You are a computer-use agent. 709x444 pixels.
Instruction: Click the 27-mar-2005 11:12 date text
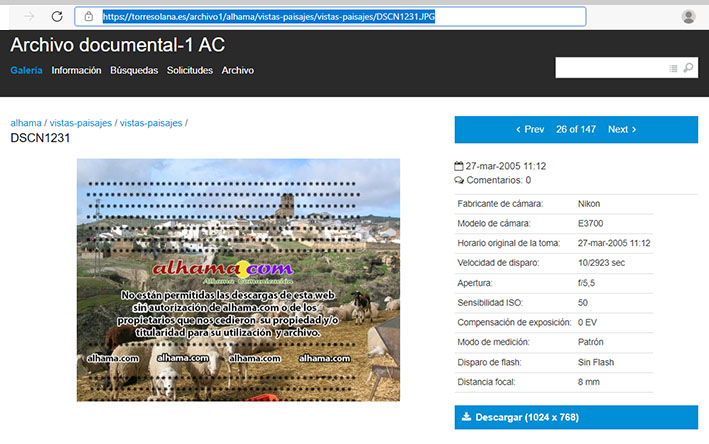pyautogui.click(x=506, y=166)
